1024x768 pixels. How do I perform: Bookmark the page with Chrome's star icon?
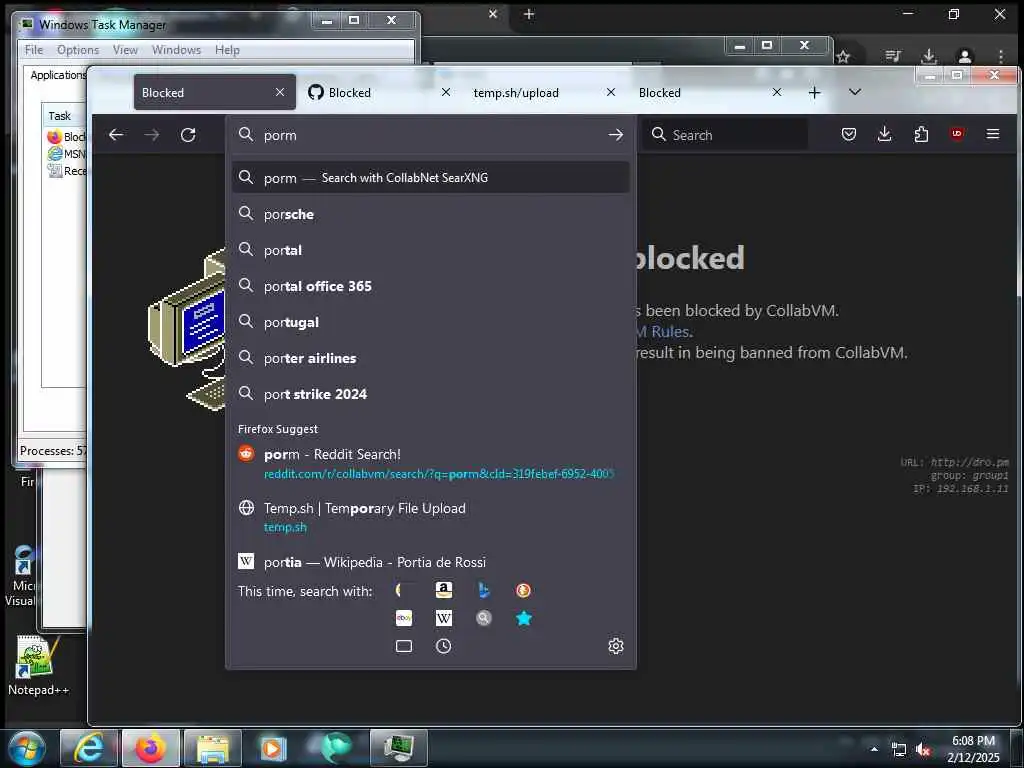coord(843,57)
